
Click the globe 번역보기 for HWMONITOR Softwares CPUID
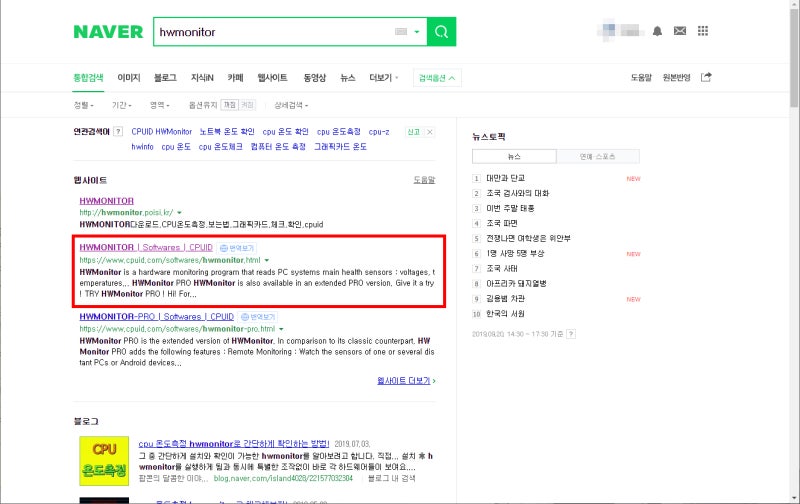(237, 248)
